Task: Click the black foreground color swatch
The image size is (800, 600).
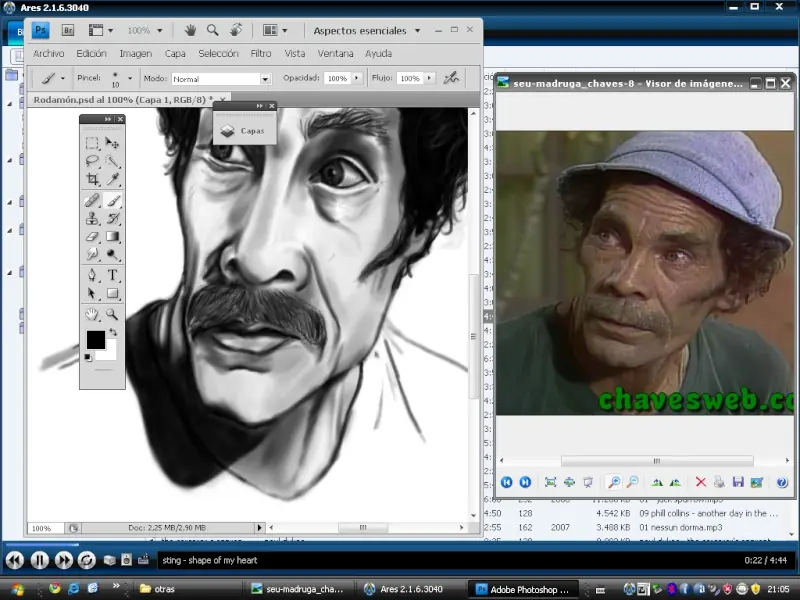Action: point(95,340)
